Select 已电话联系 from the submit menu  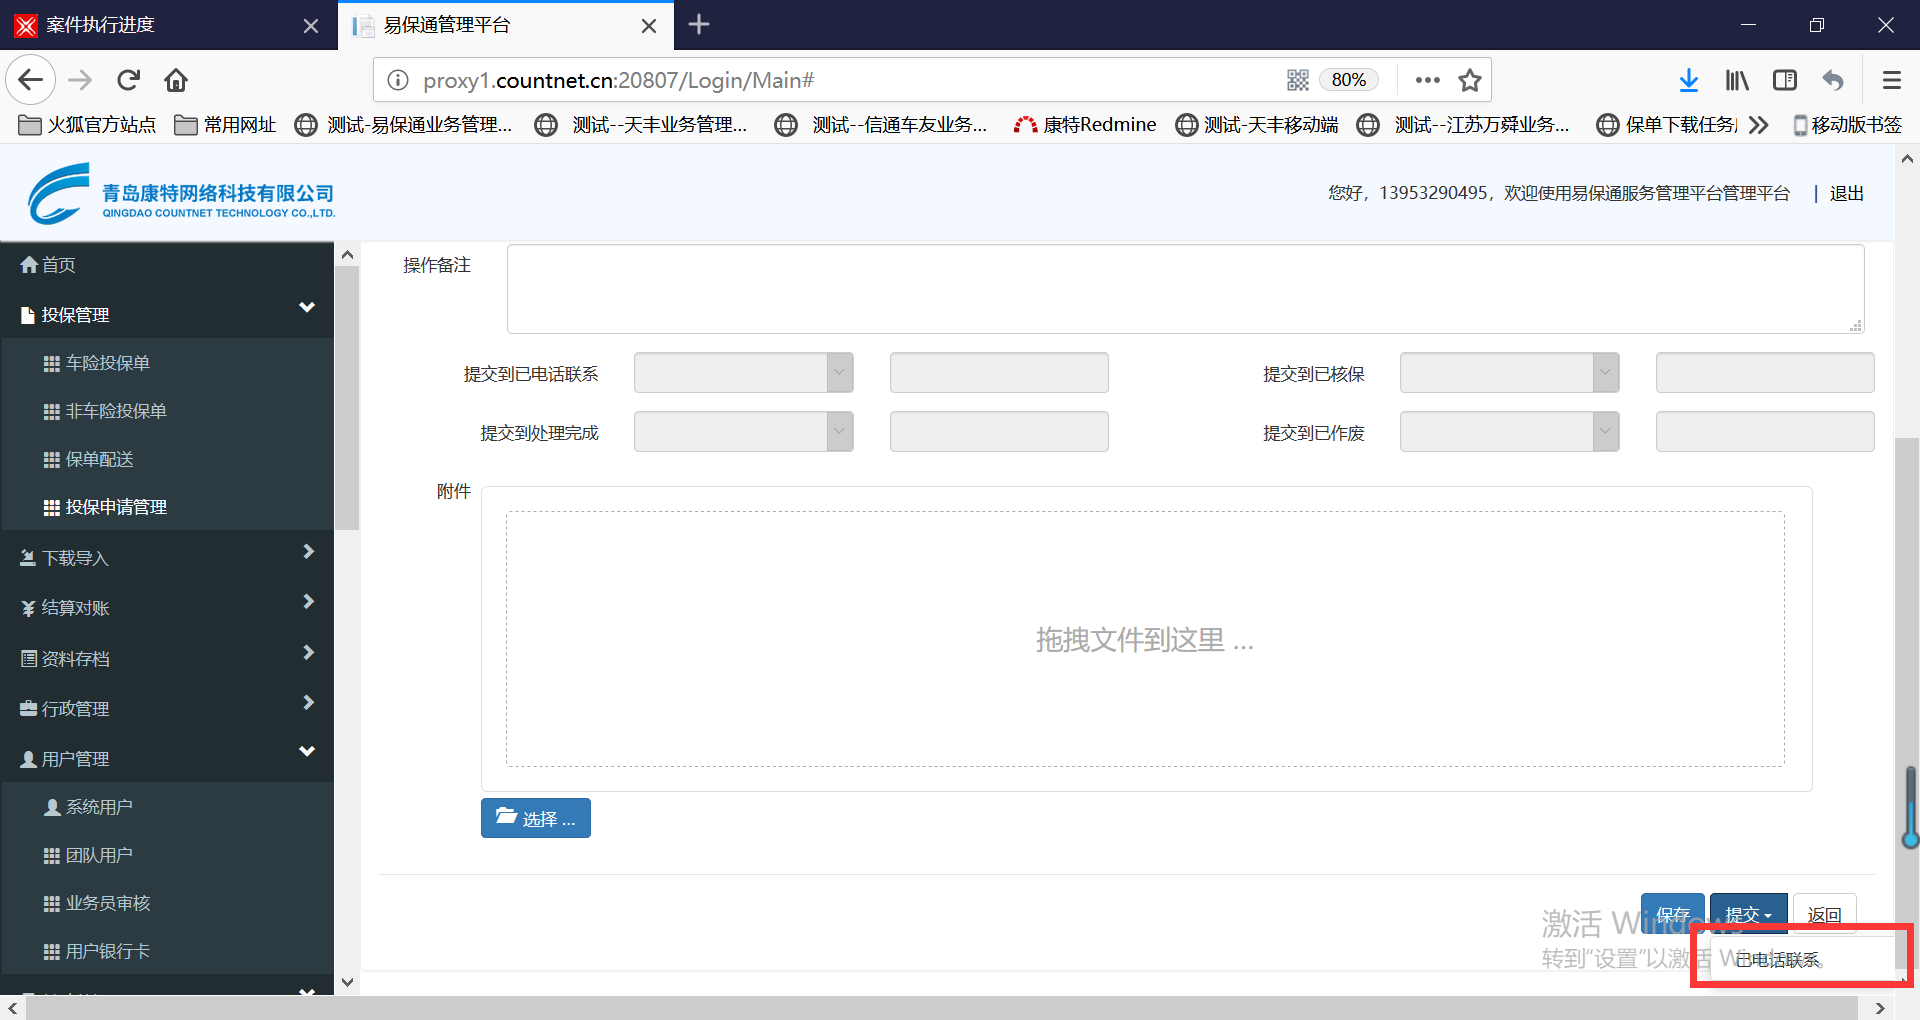(1778, 960)
